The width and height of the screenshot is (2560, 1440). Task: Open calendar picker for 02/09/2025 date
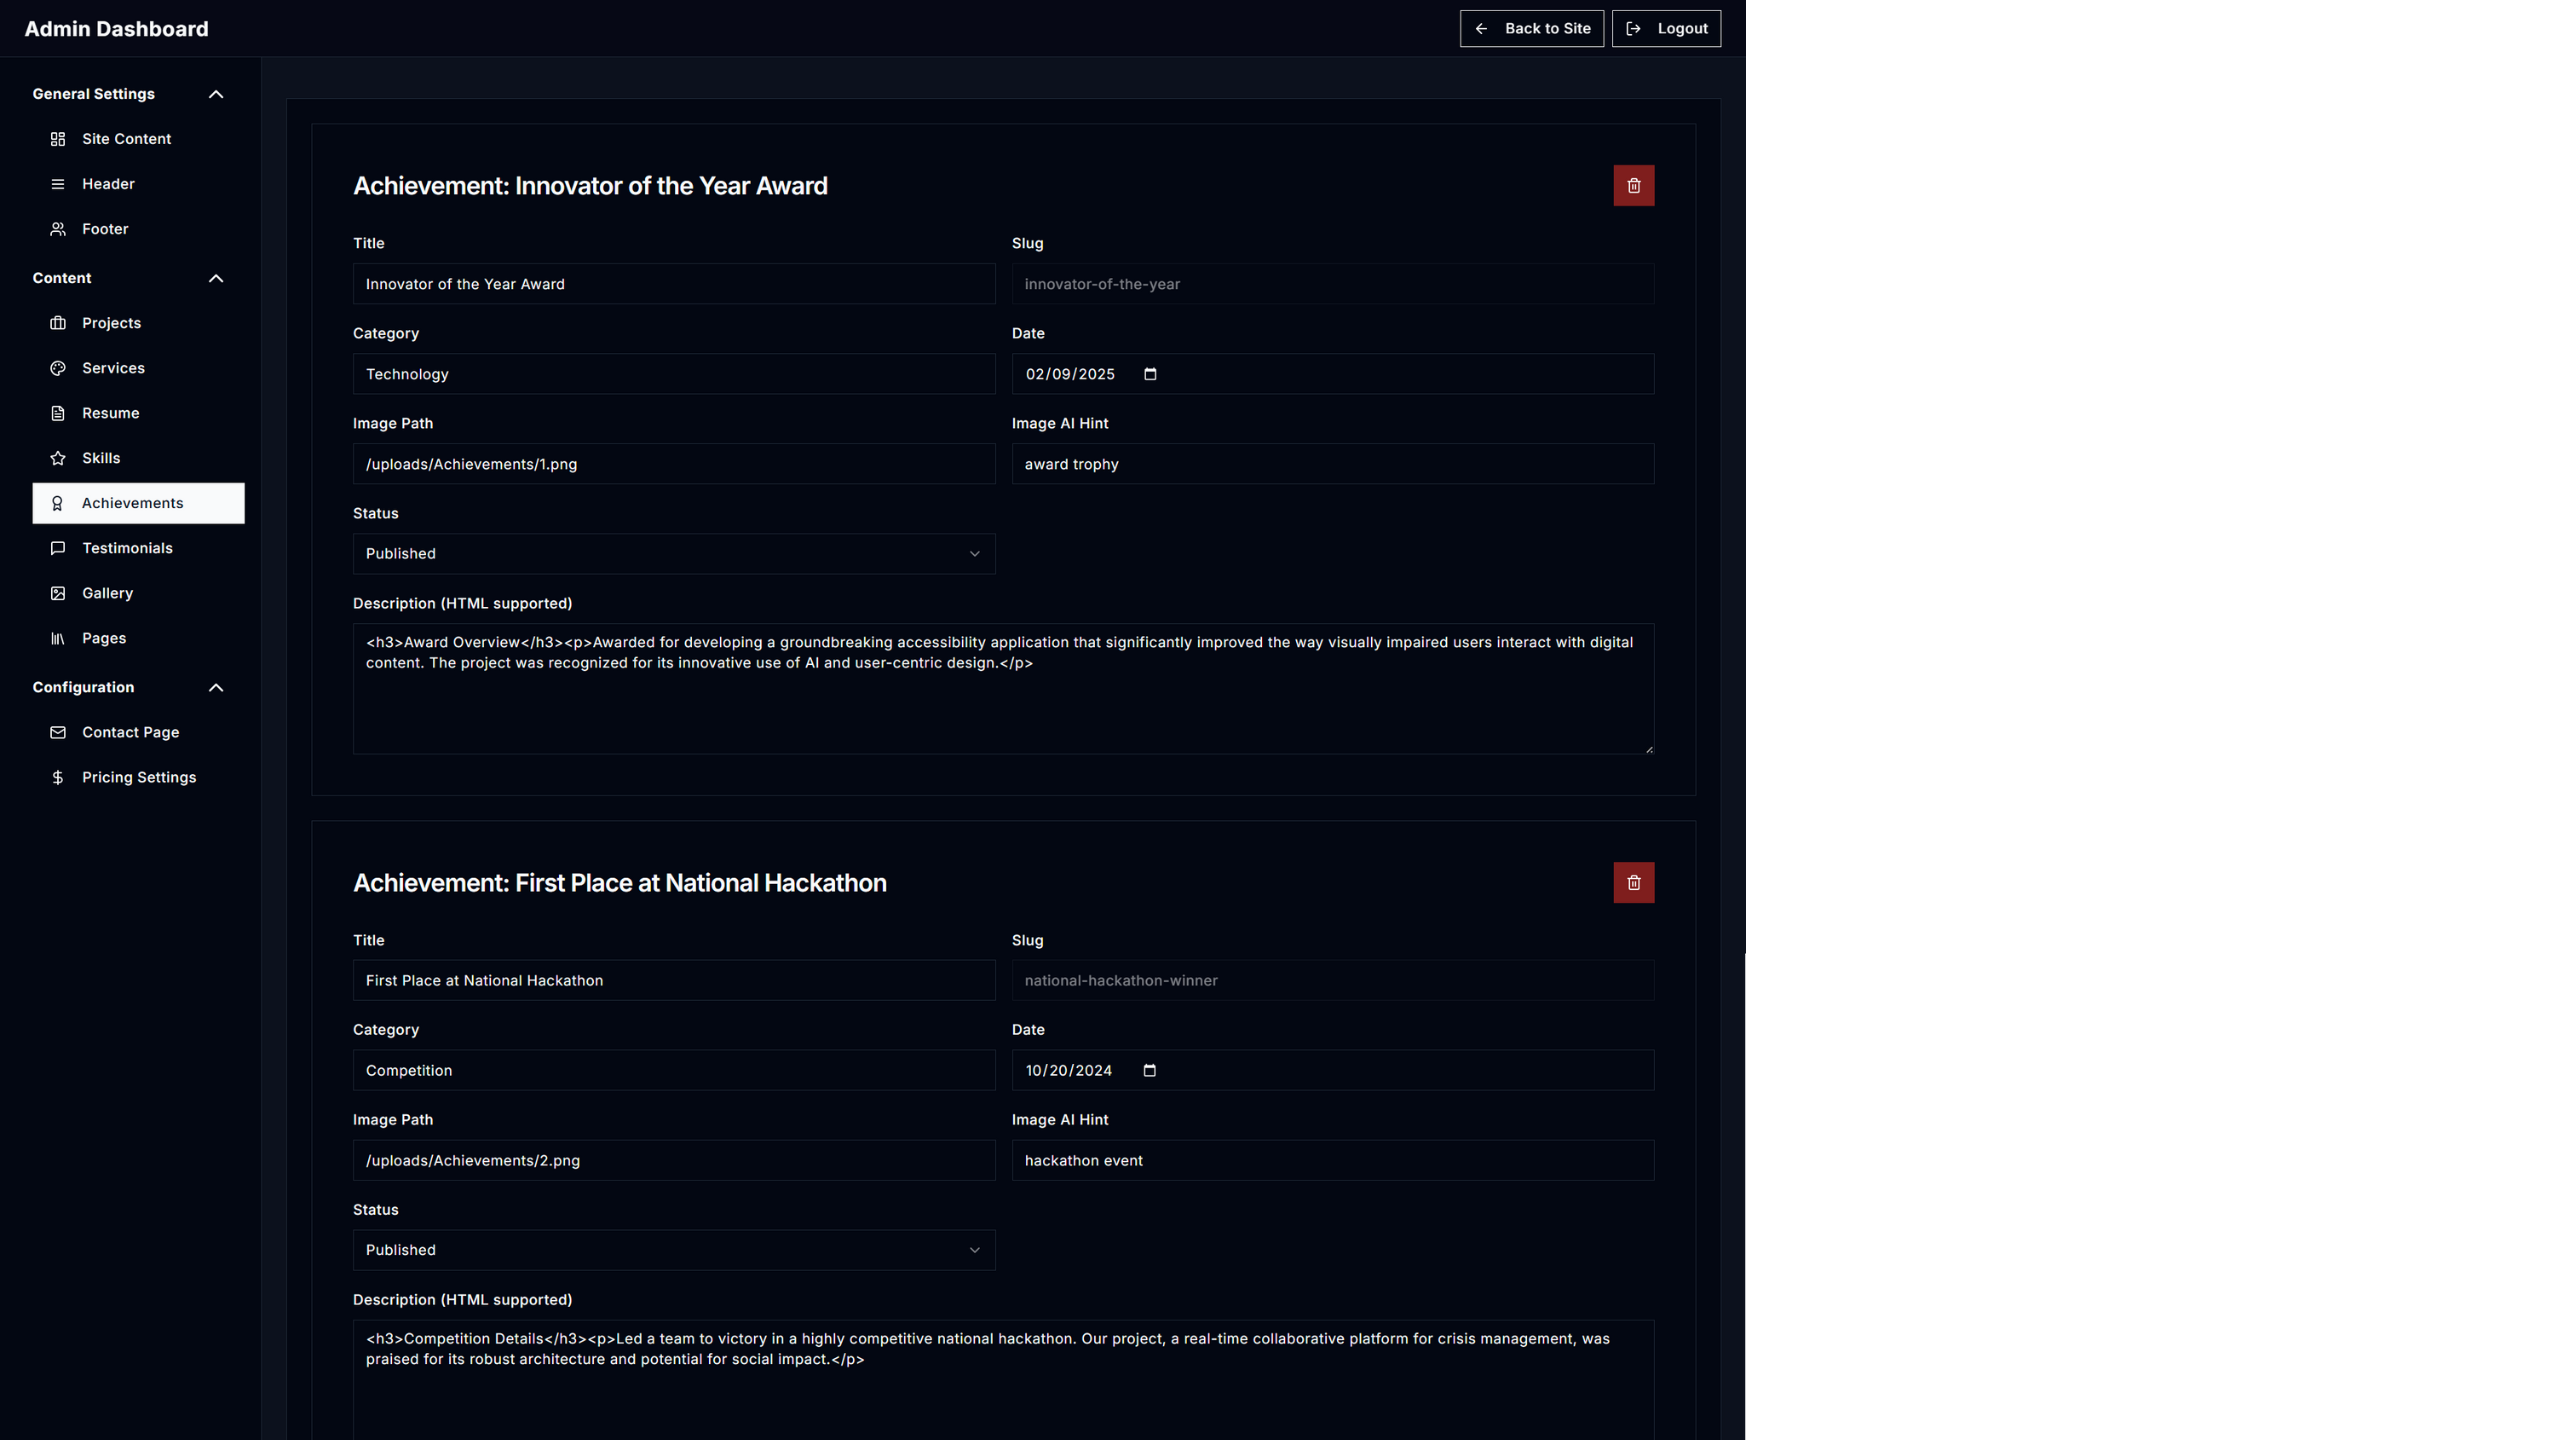pyautogui.click(x=1150, y=374)
